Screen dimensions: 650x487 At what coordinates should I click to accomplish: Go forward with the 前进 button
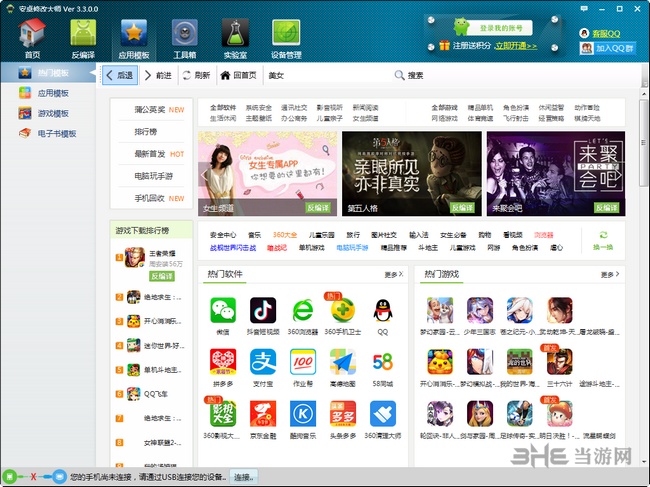158,75
